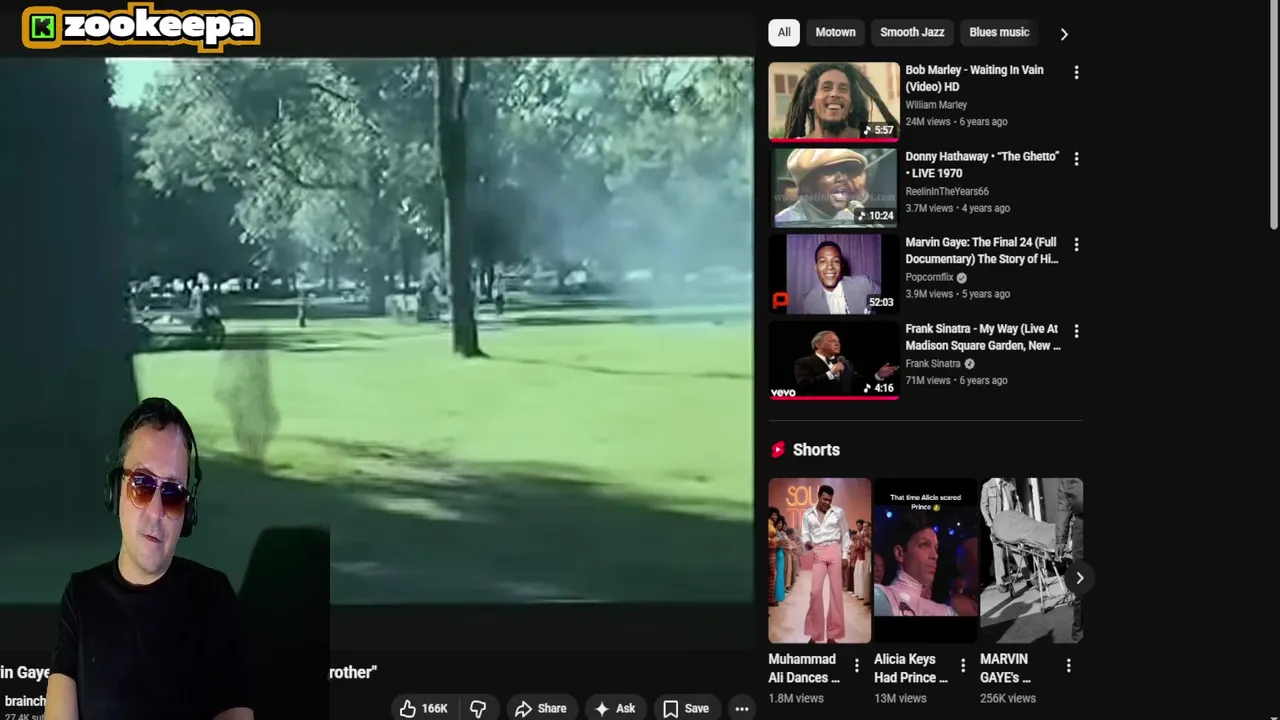Viewport: 1280px width, 720px height.
Task: Click the page vertical scrollbar
Action: coord(1274,115)
